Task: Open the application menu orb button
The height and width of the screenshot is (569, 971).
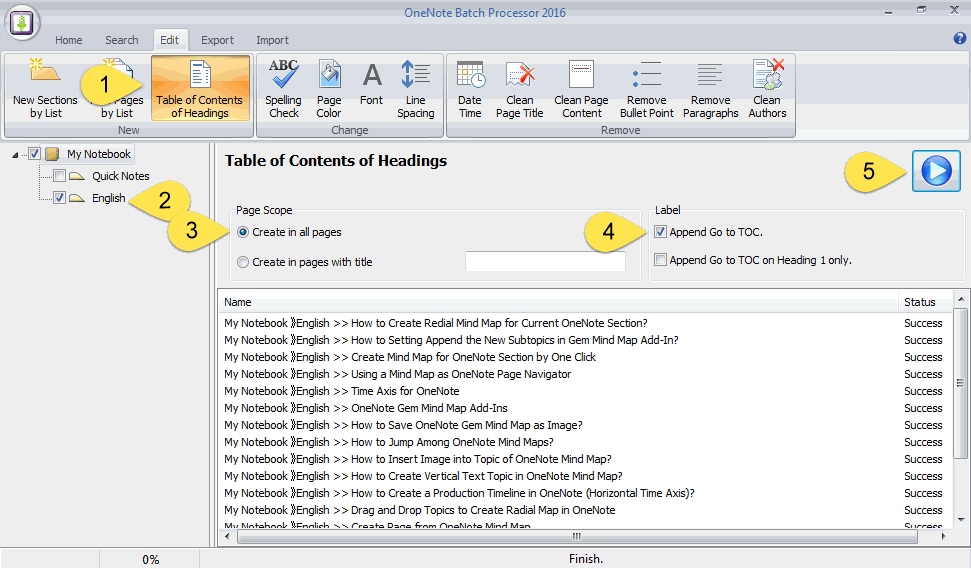Action: click(x=22, y=22)
